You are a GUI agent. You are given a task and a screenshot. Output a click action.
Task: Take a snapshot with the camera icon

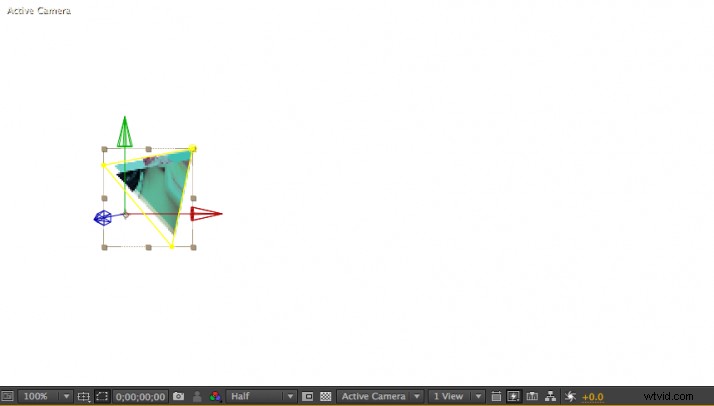pos(178,396)
